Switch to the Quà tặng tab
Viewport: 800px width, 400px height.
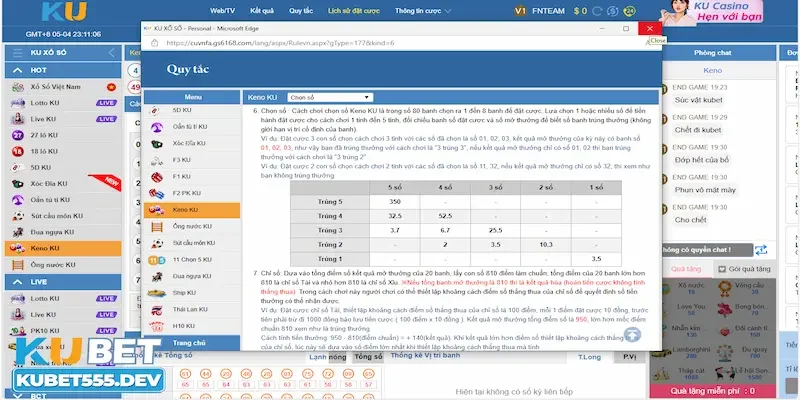[x=686, y=269]
